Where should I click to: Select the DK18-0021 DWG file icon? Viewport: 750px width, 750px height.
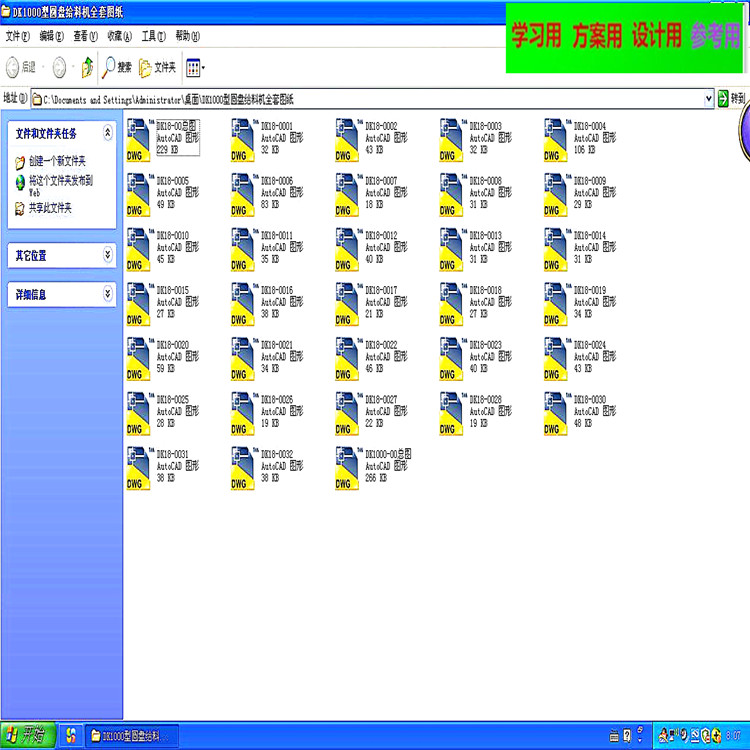[x=243, y=359]
